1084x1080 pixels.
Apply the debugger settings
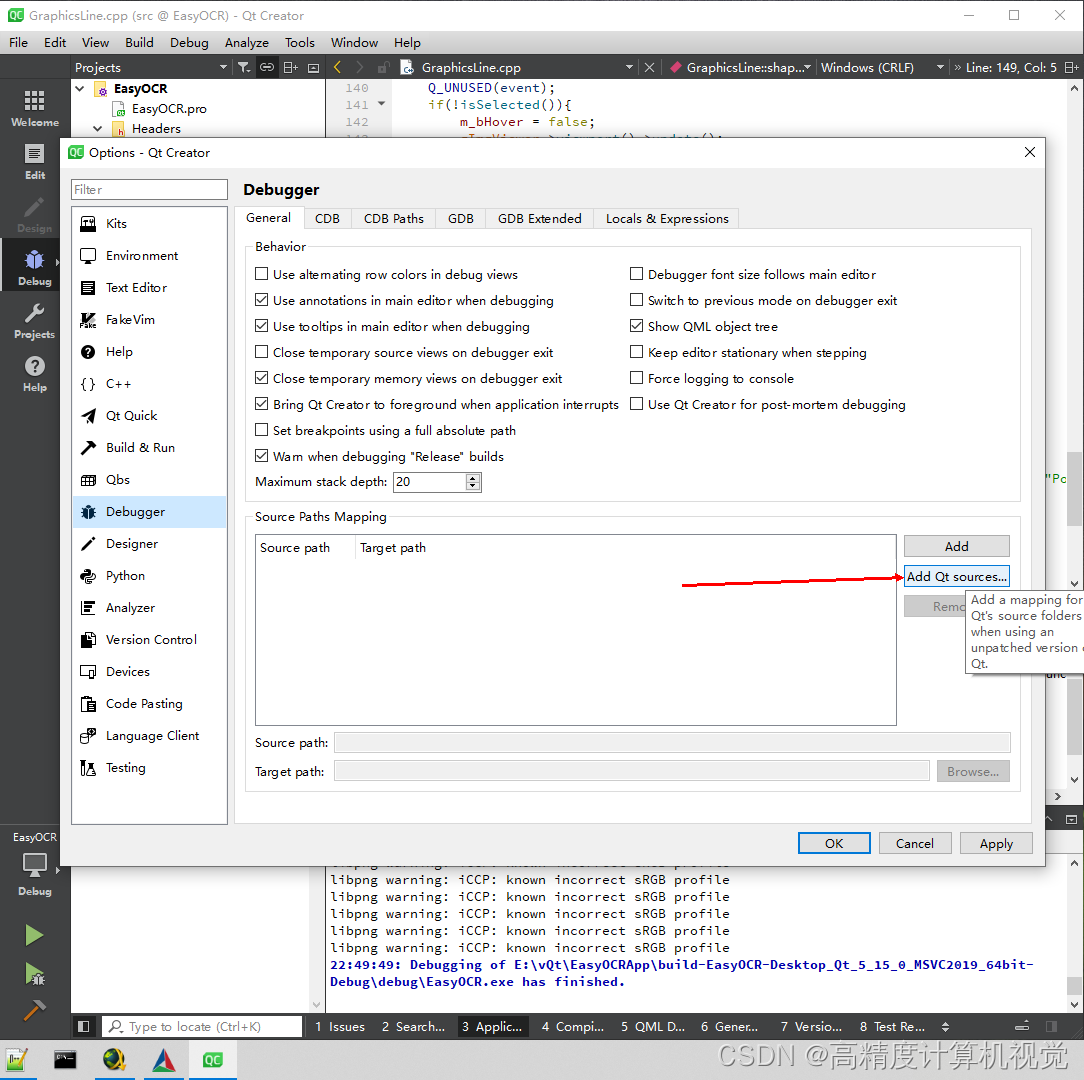tap(996, 843)
